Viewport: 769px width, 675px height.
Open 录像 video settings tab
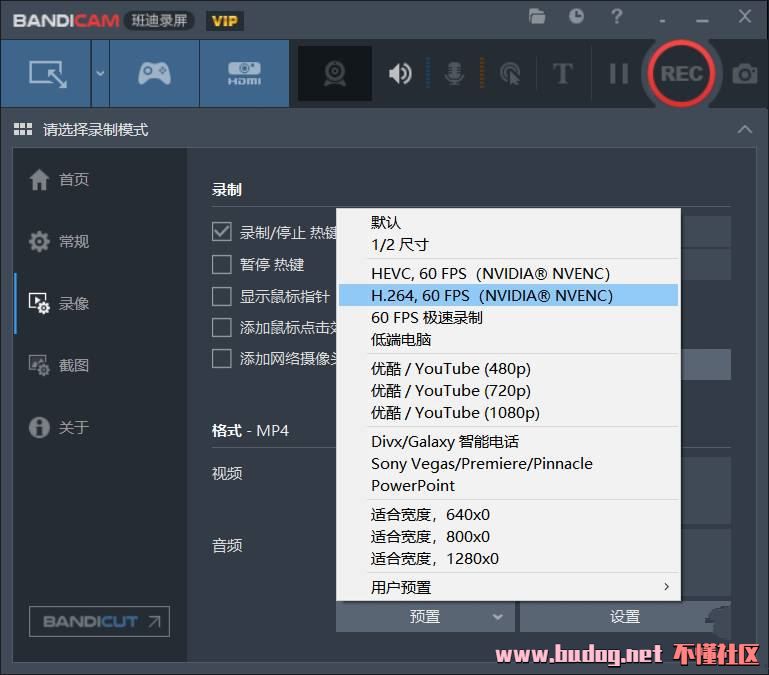click(59, 303)
